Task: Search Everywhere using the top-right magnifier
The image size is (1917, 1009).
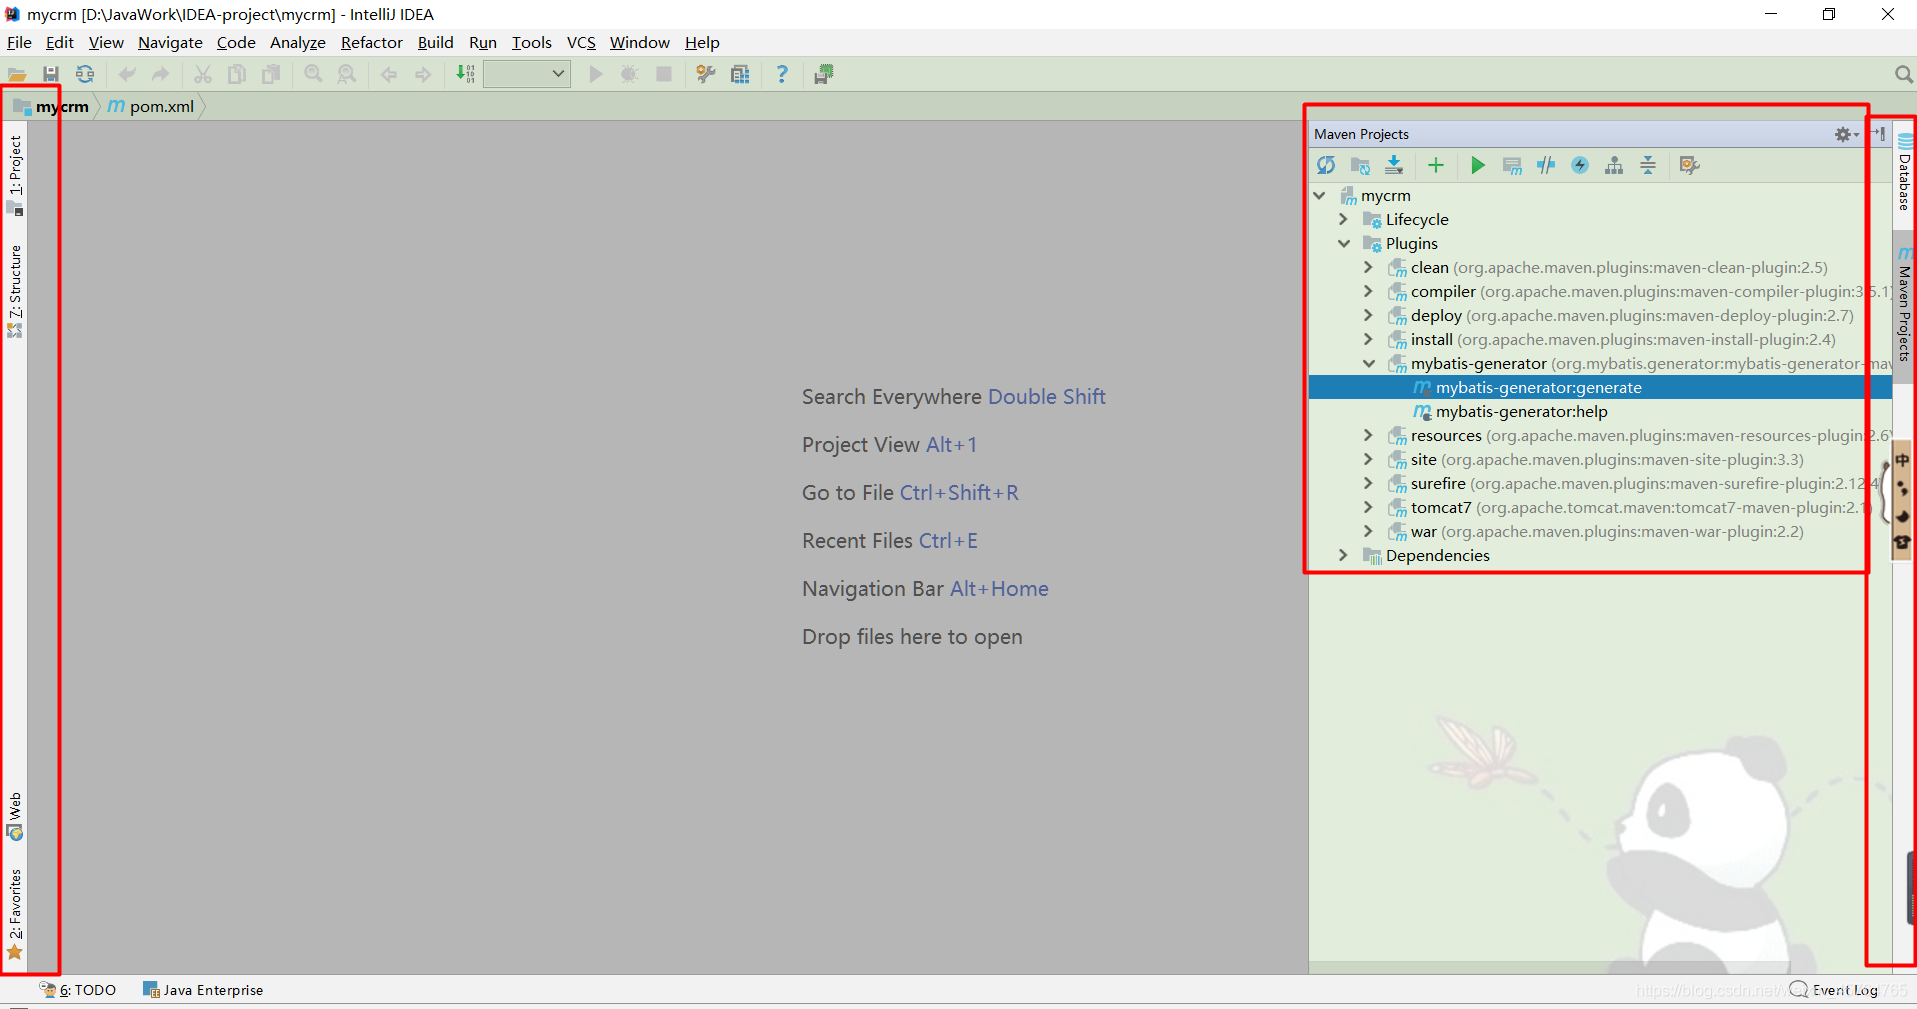Action: [x=1903, y=74]
